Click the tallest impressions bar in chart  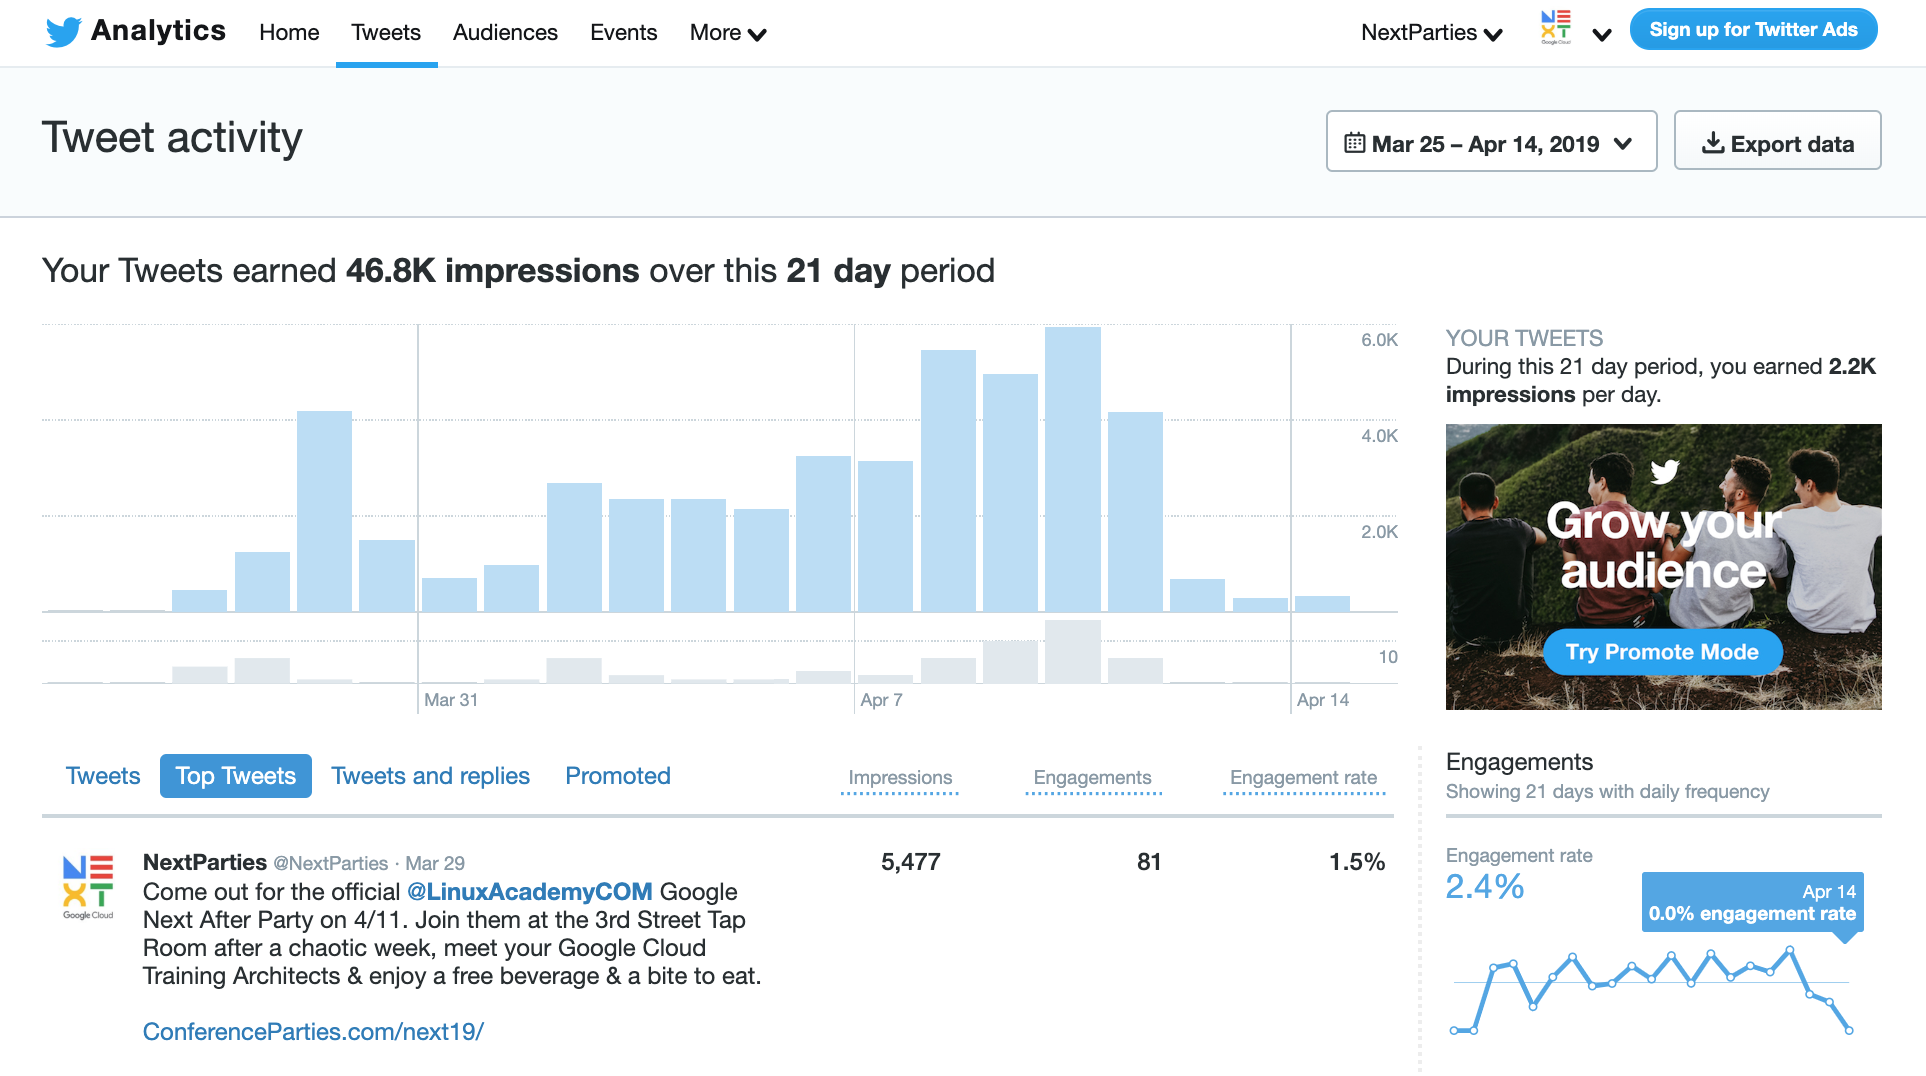coord(1072,469)
